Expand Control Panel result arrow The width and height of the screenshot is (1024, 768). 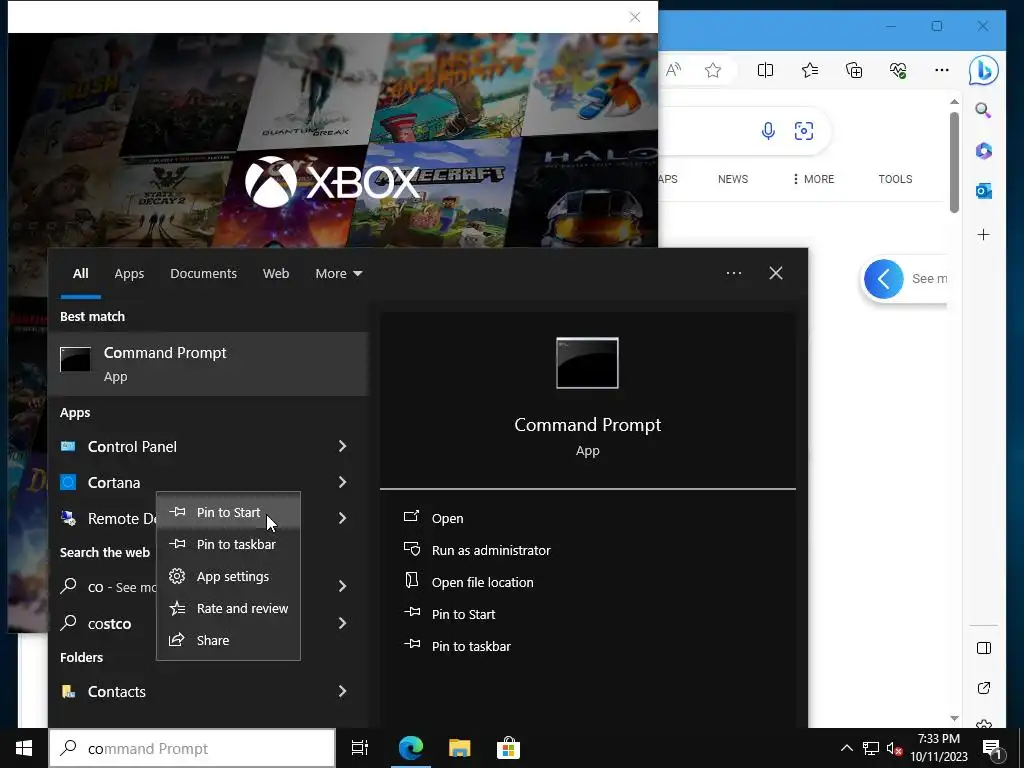point(342,446)
